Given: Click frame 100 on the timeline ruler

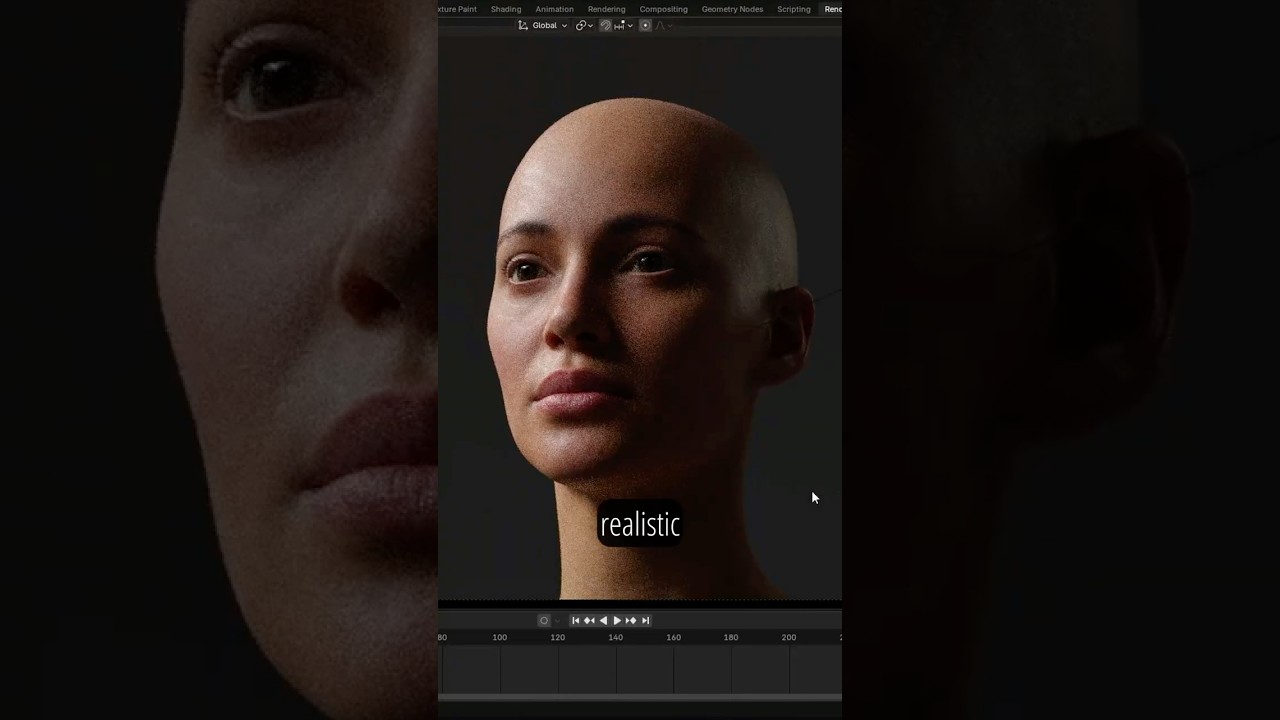Looking at the screenshot, I should pos(500,637).
